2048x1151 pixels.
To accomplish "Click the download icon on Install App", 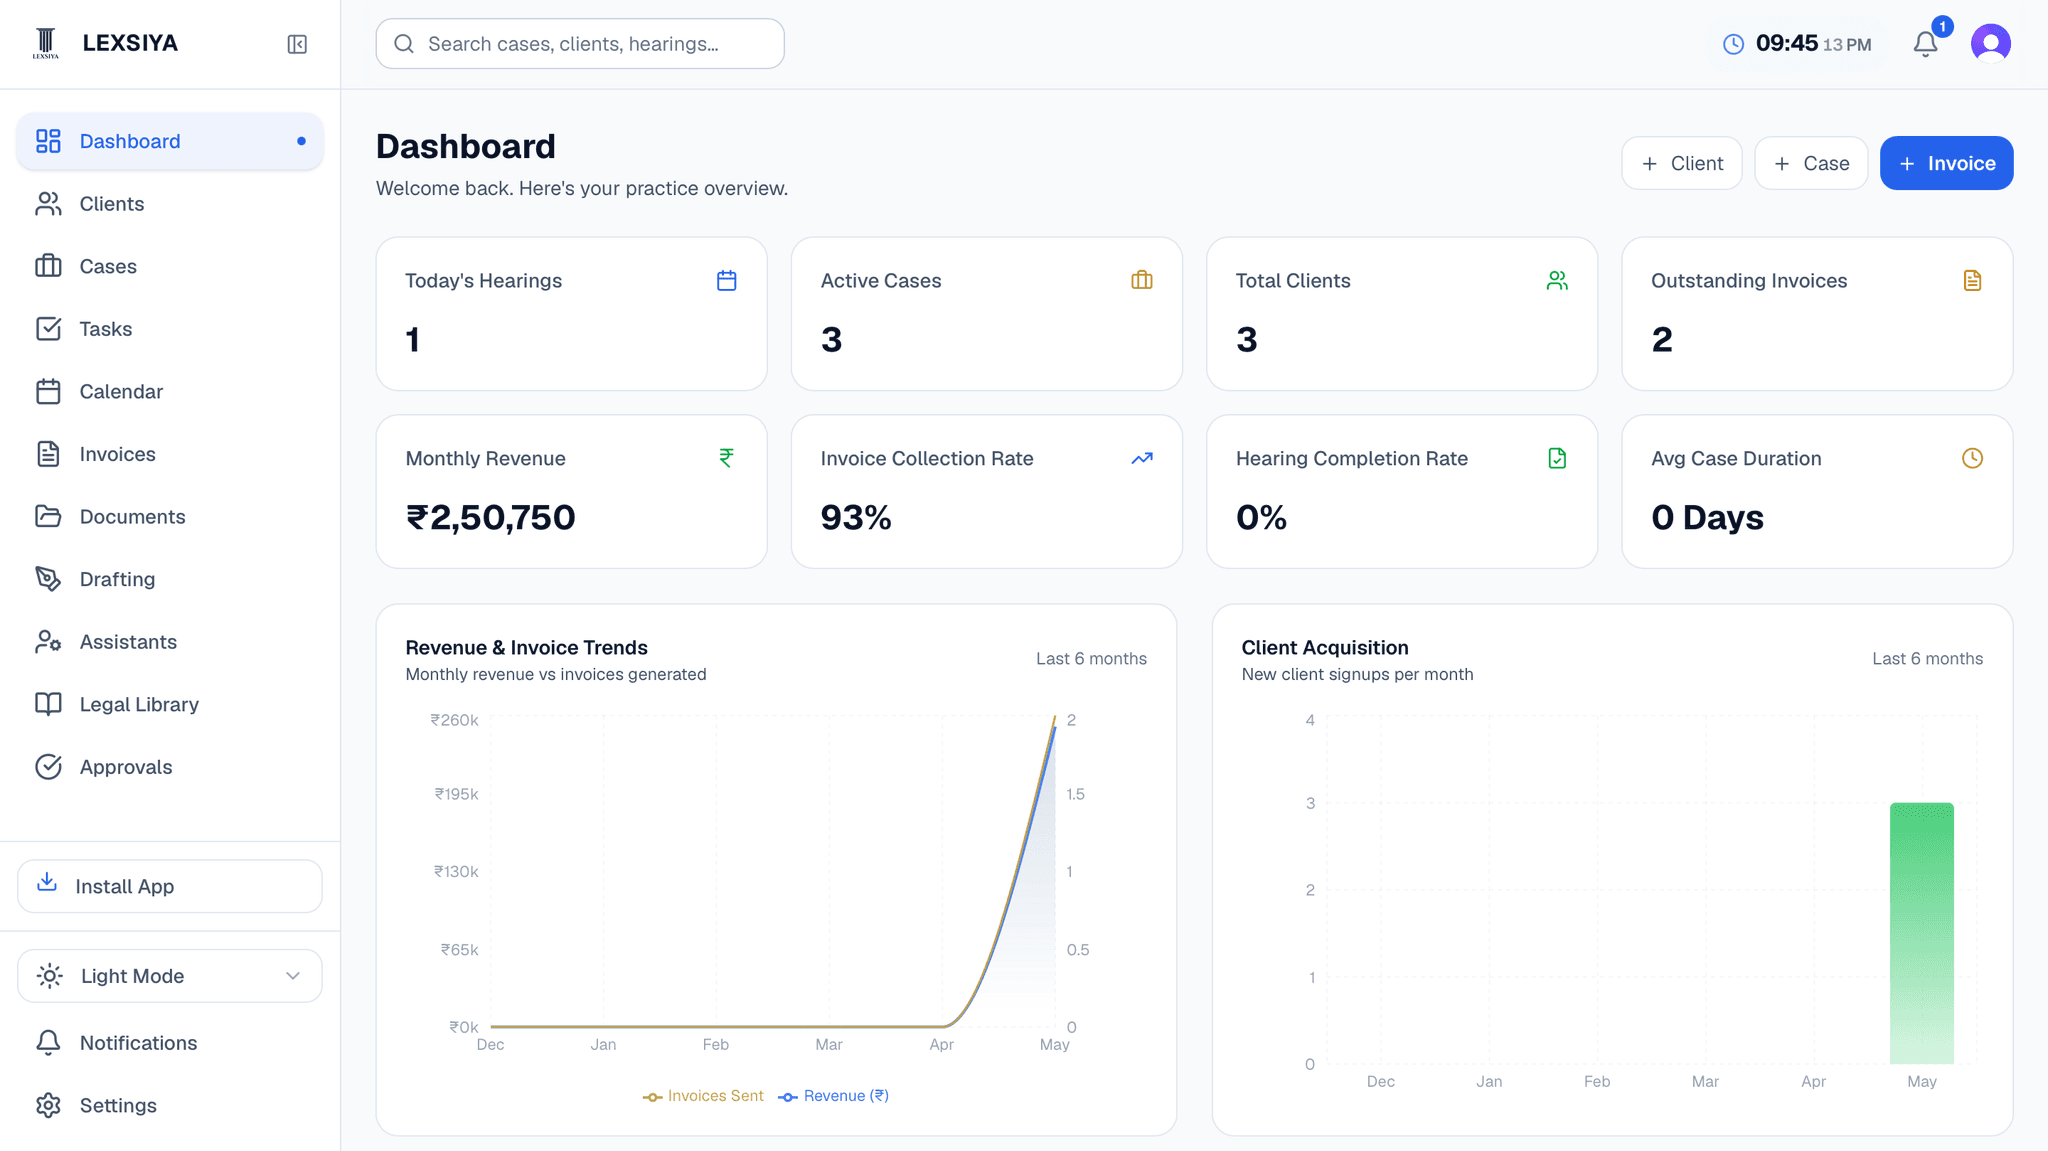I will click(x=47, y=882).
